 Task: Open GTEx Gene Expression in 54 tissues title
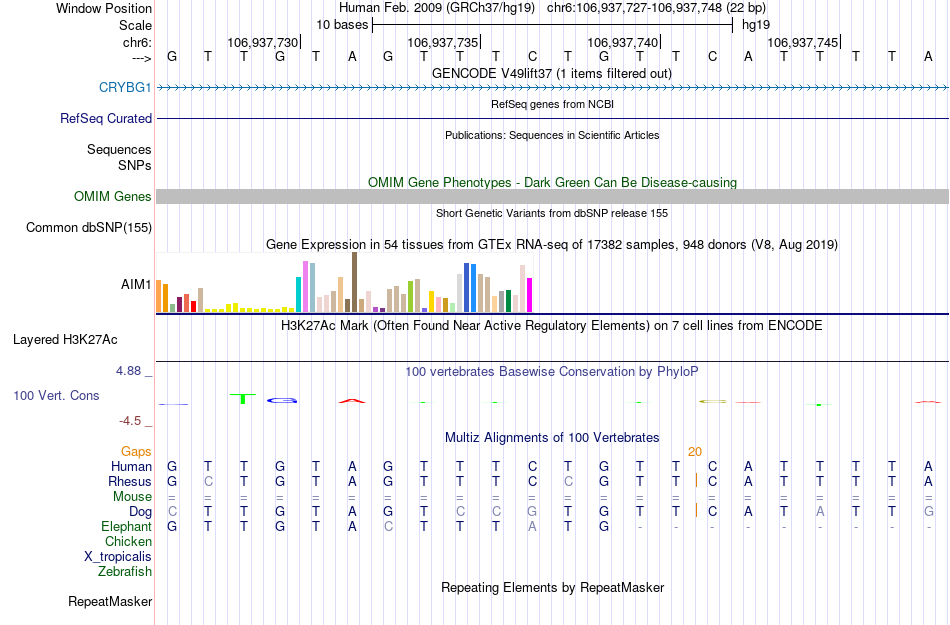tap(552, 245)
